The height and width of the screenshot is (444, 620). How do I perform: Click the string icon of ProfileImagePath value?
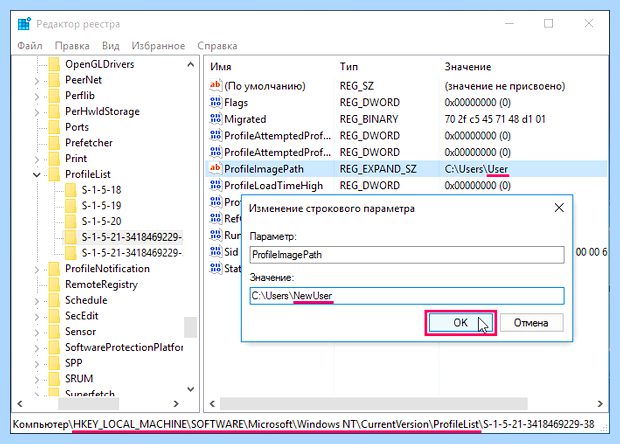coord(215,168)
